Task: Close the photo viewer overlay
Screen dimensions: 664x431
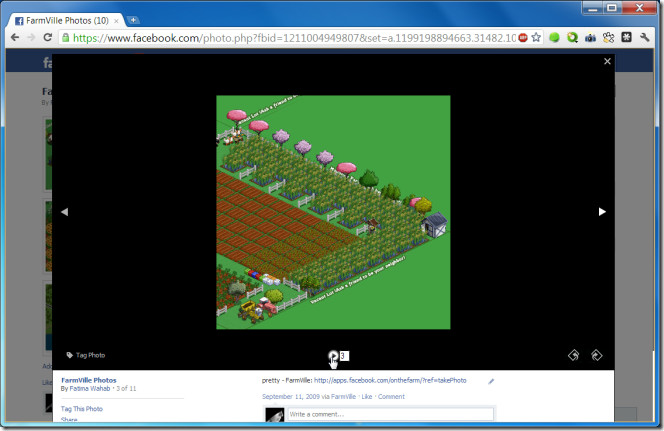Action: coord(607,61)
